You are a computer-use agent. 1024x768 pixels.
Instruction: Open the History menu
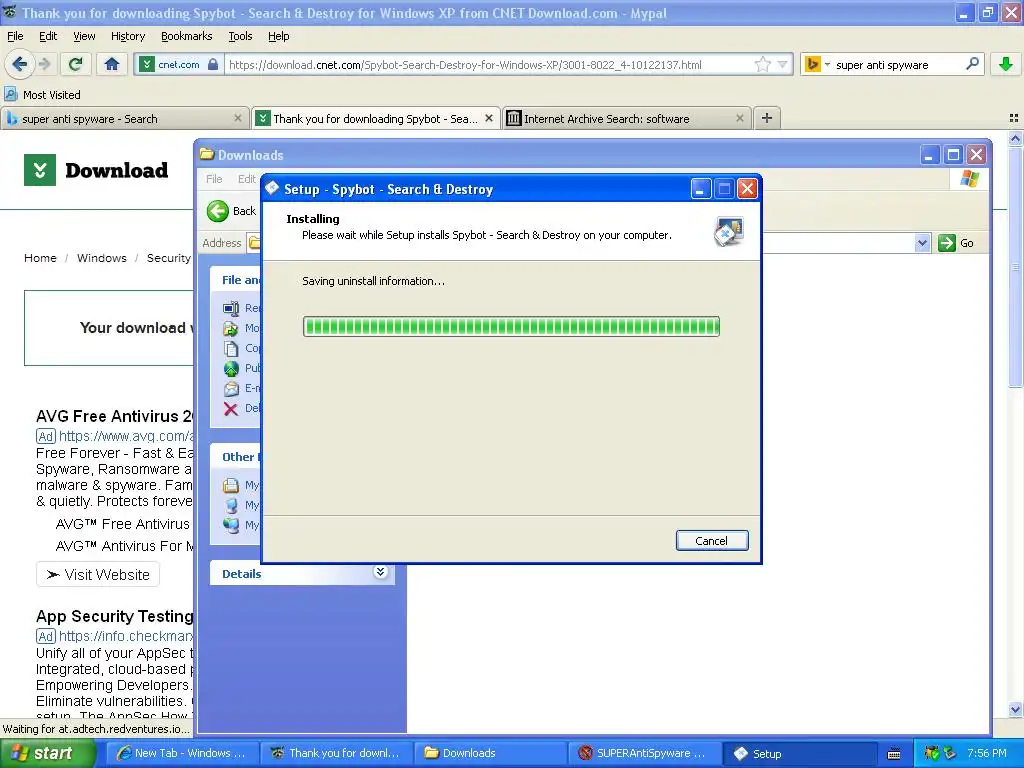(127, 36)
